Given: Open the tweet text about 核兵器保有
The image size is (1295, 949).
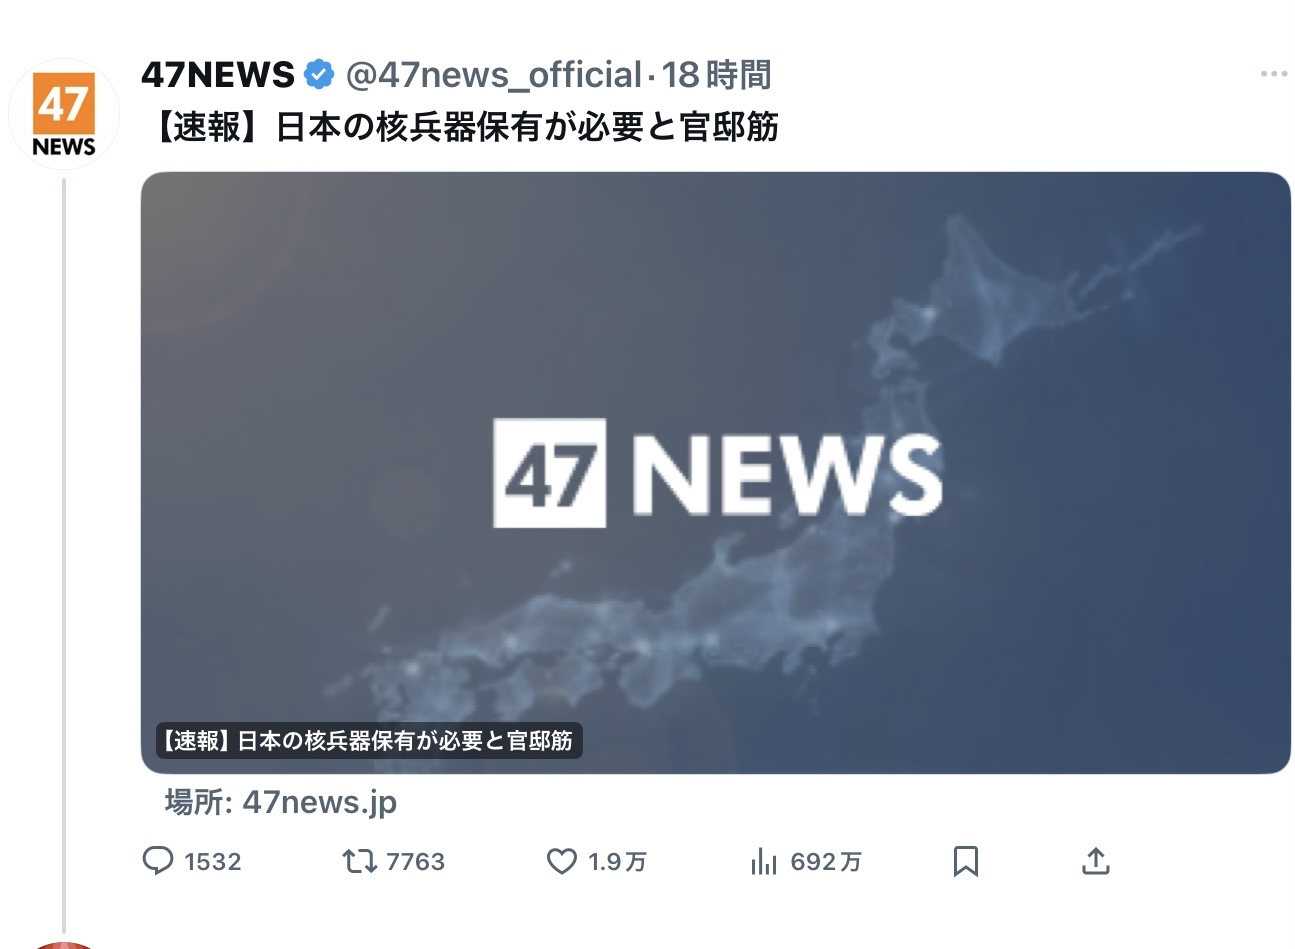Looking at the screenshot, I should 462,127.
